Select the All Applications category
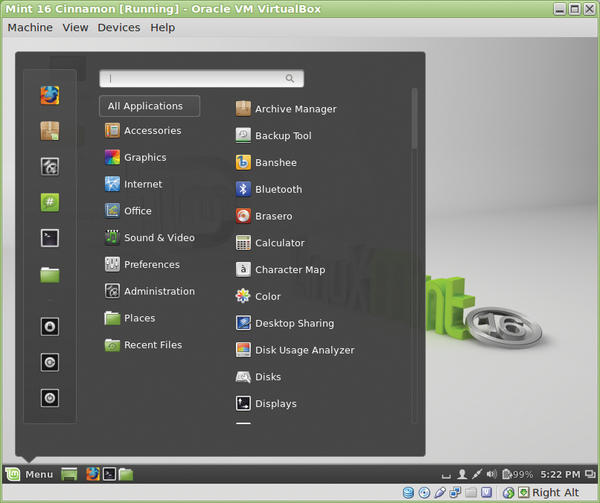Image resolution: width=600 pixels, height=503 pixels. (x=149, y=106)
